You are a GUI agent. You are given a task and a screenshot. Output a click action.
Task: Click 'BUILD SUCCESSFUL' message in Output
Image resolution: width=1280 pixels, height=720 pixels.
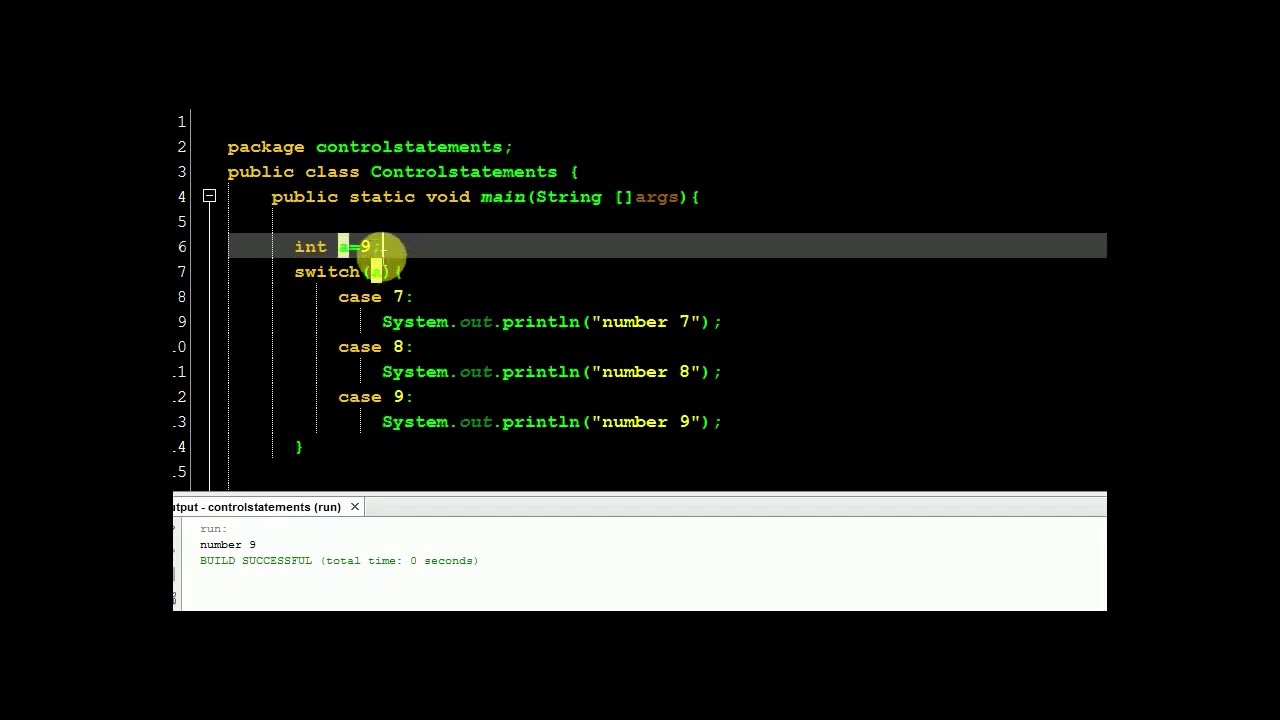coord(339,561)
